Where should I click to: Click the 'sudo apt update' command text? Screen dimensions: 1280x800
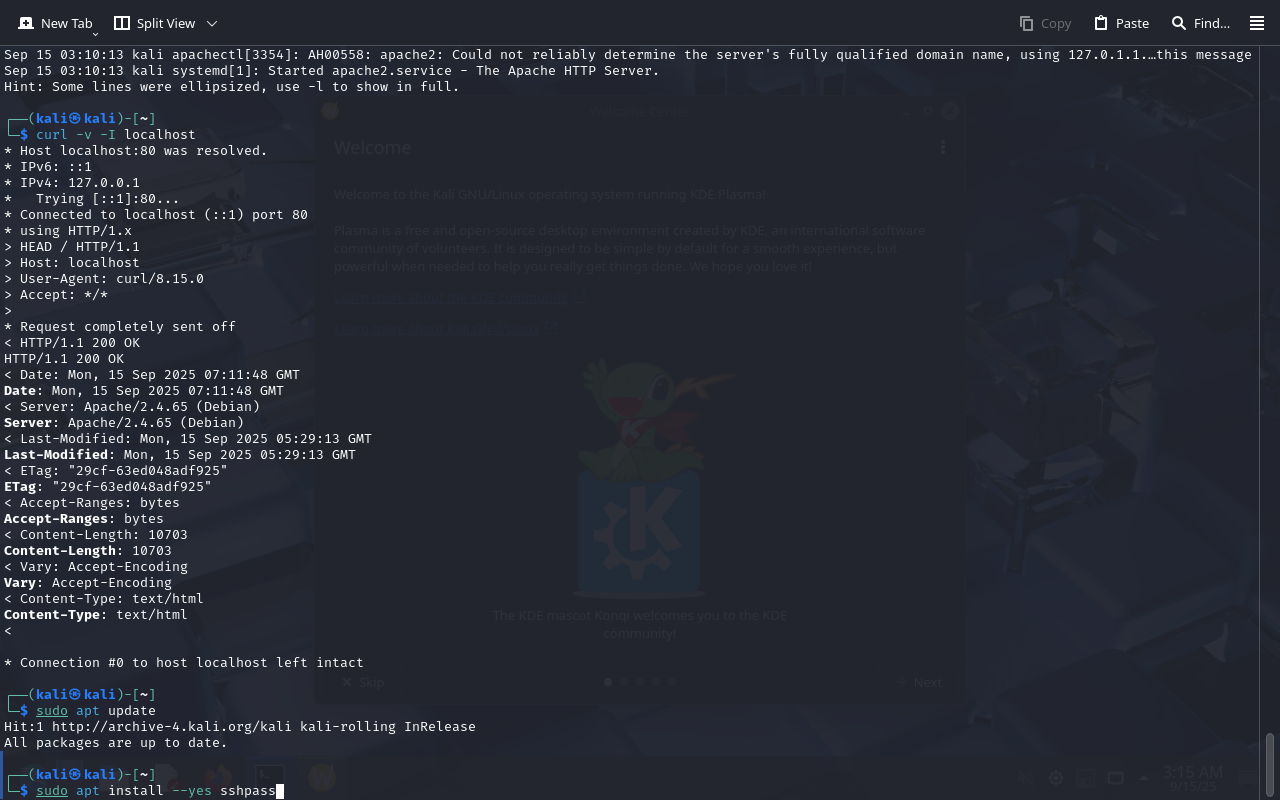click(96, 711)
